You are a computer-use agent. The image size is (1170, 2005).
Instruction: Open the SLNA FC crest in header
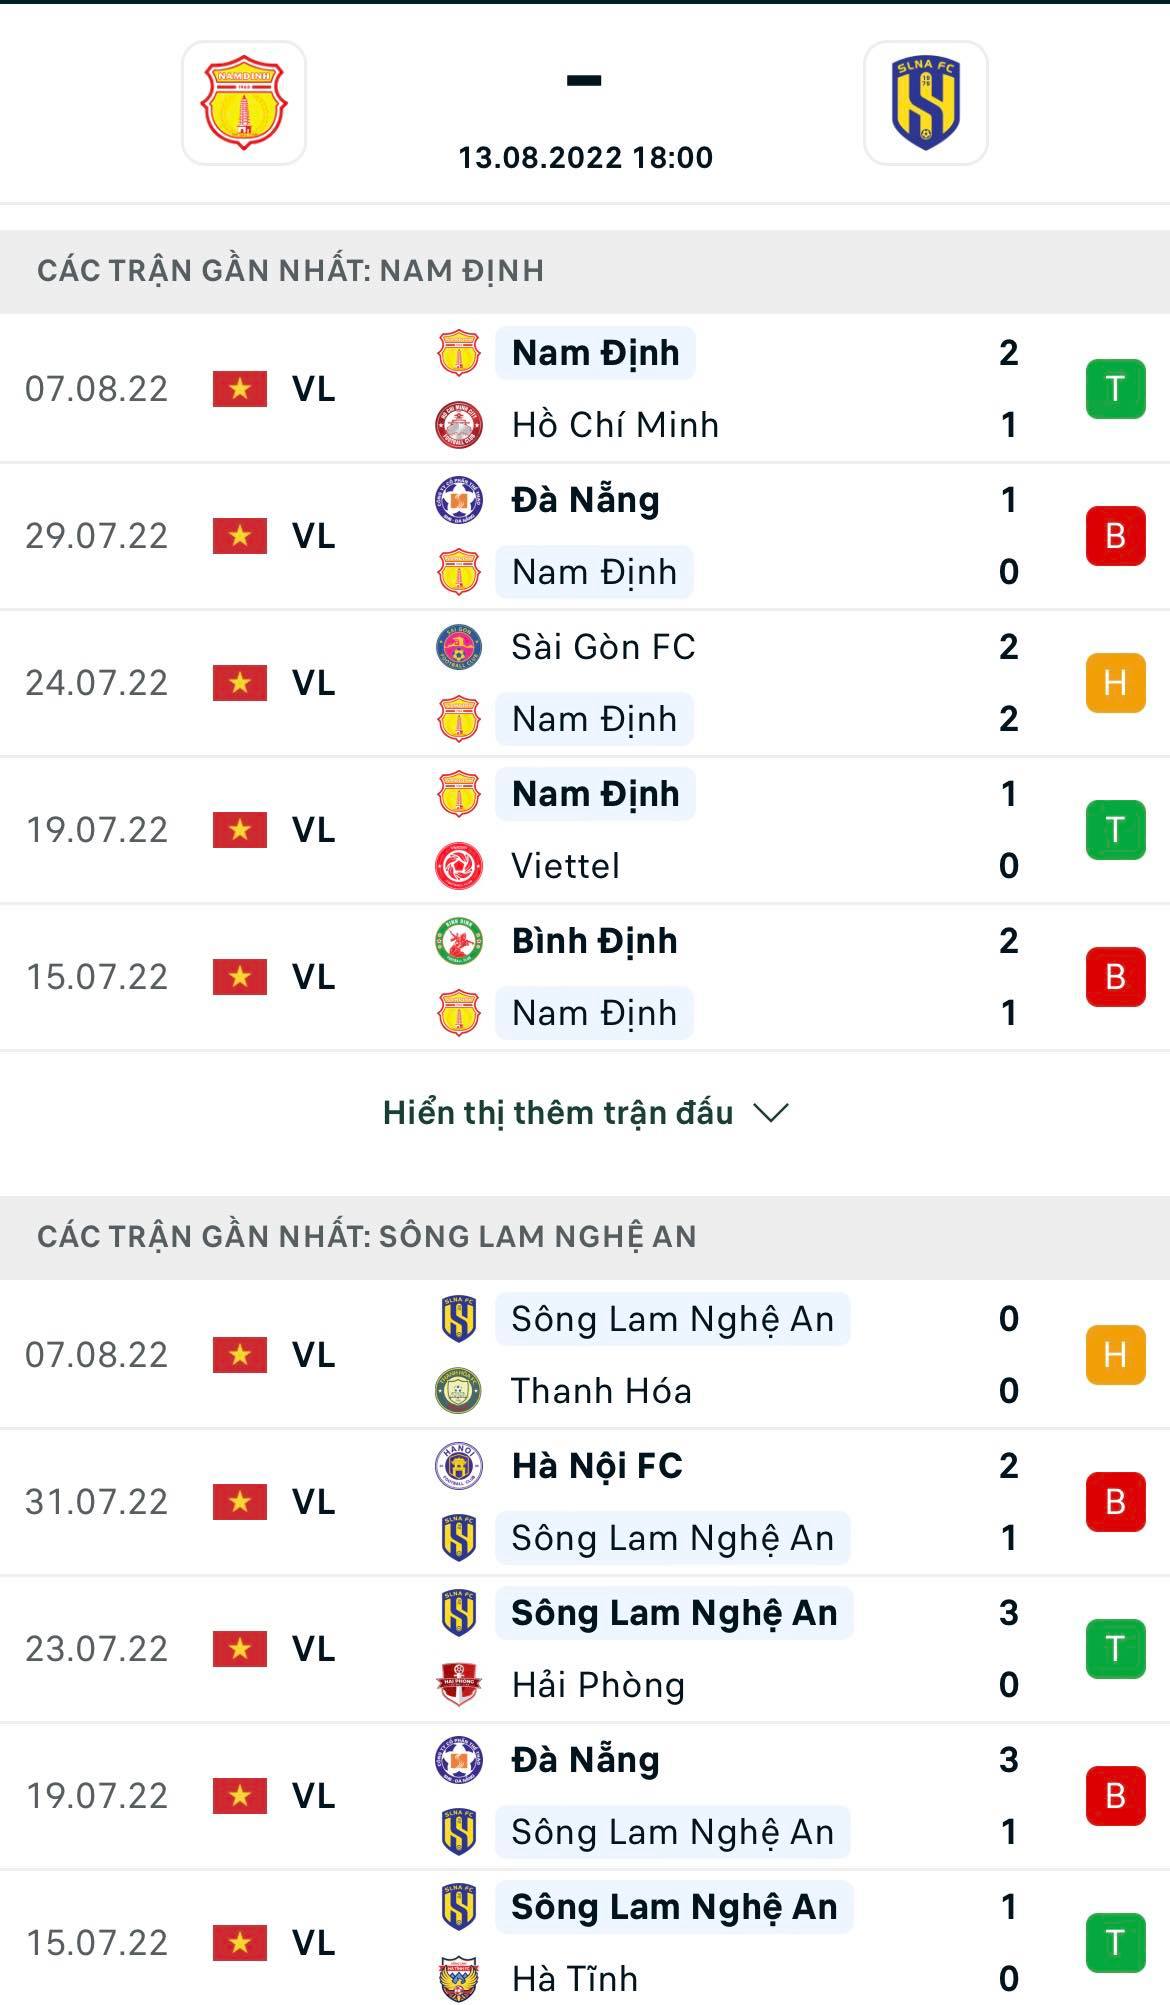pyautogui.click(x=925, y=103)
